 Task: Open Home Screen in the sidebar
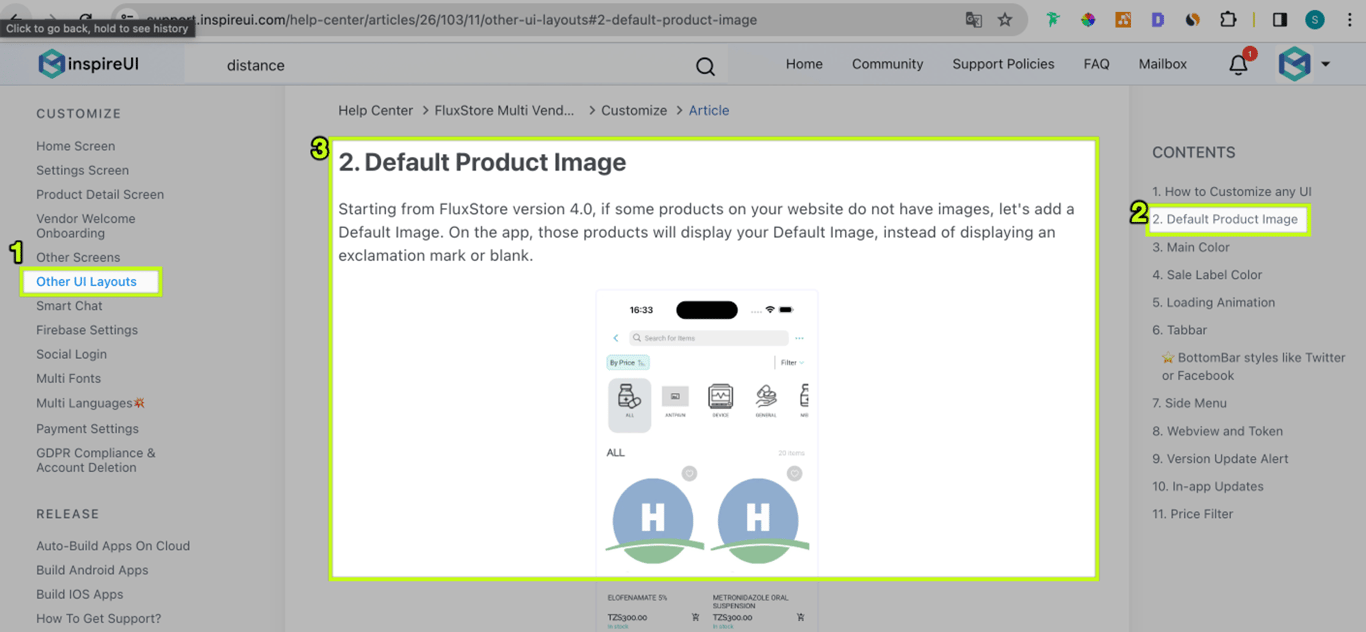[75, 146]
